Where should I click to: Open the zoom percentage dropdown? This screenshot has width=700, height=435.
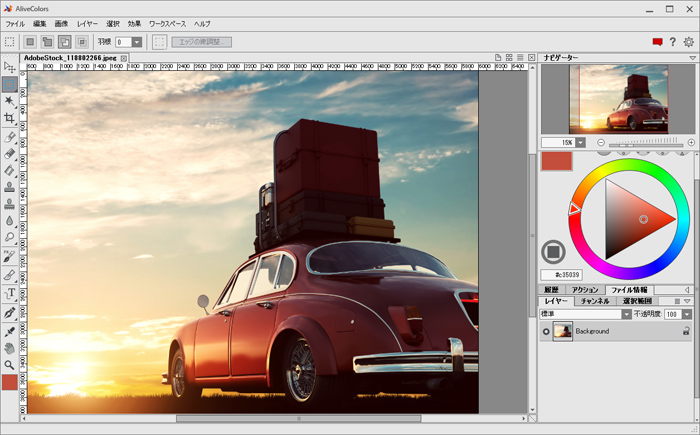[x=580, y=142]
